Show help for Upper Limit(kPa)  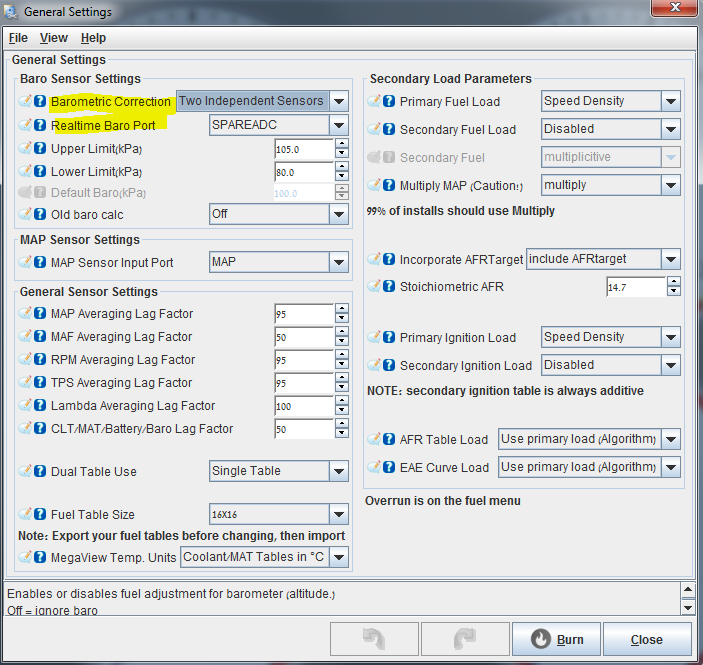click(40, 148)
